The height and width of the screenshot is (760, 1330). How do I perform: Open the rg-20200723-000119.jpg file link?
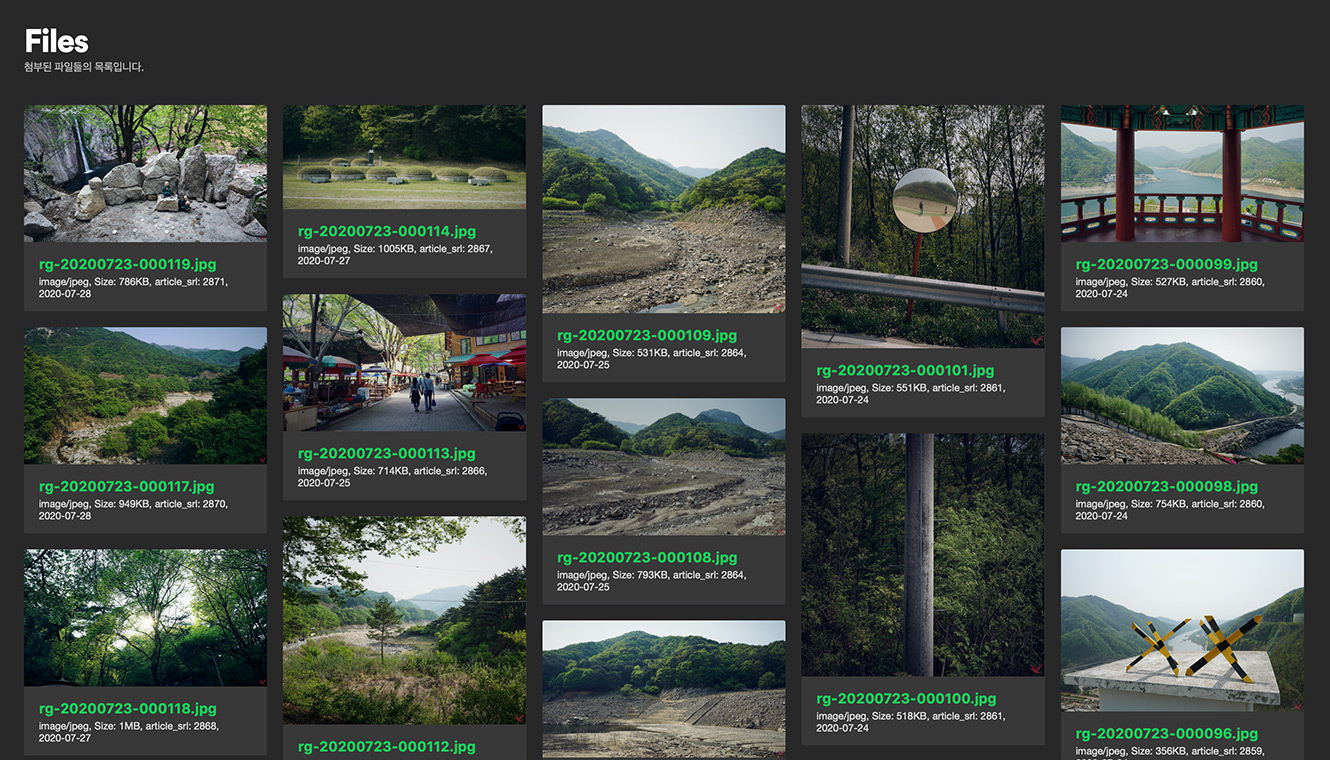pyautogui.click(x=127, y=265)
